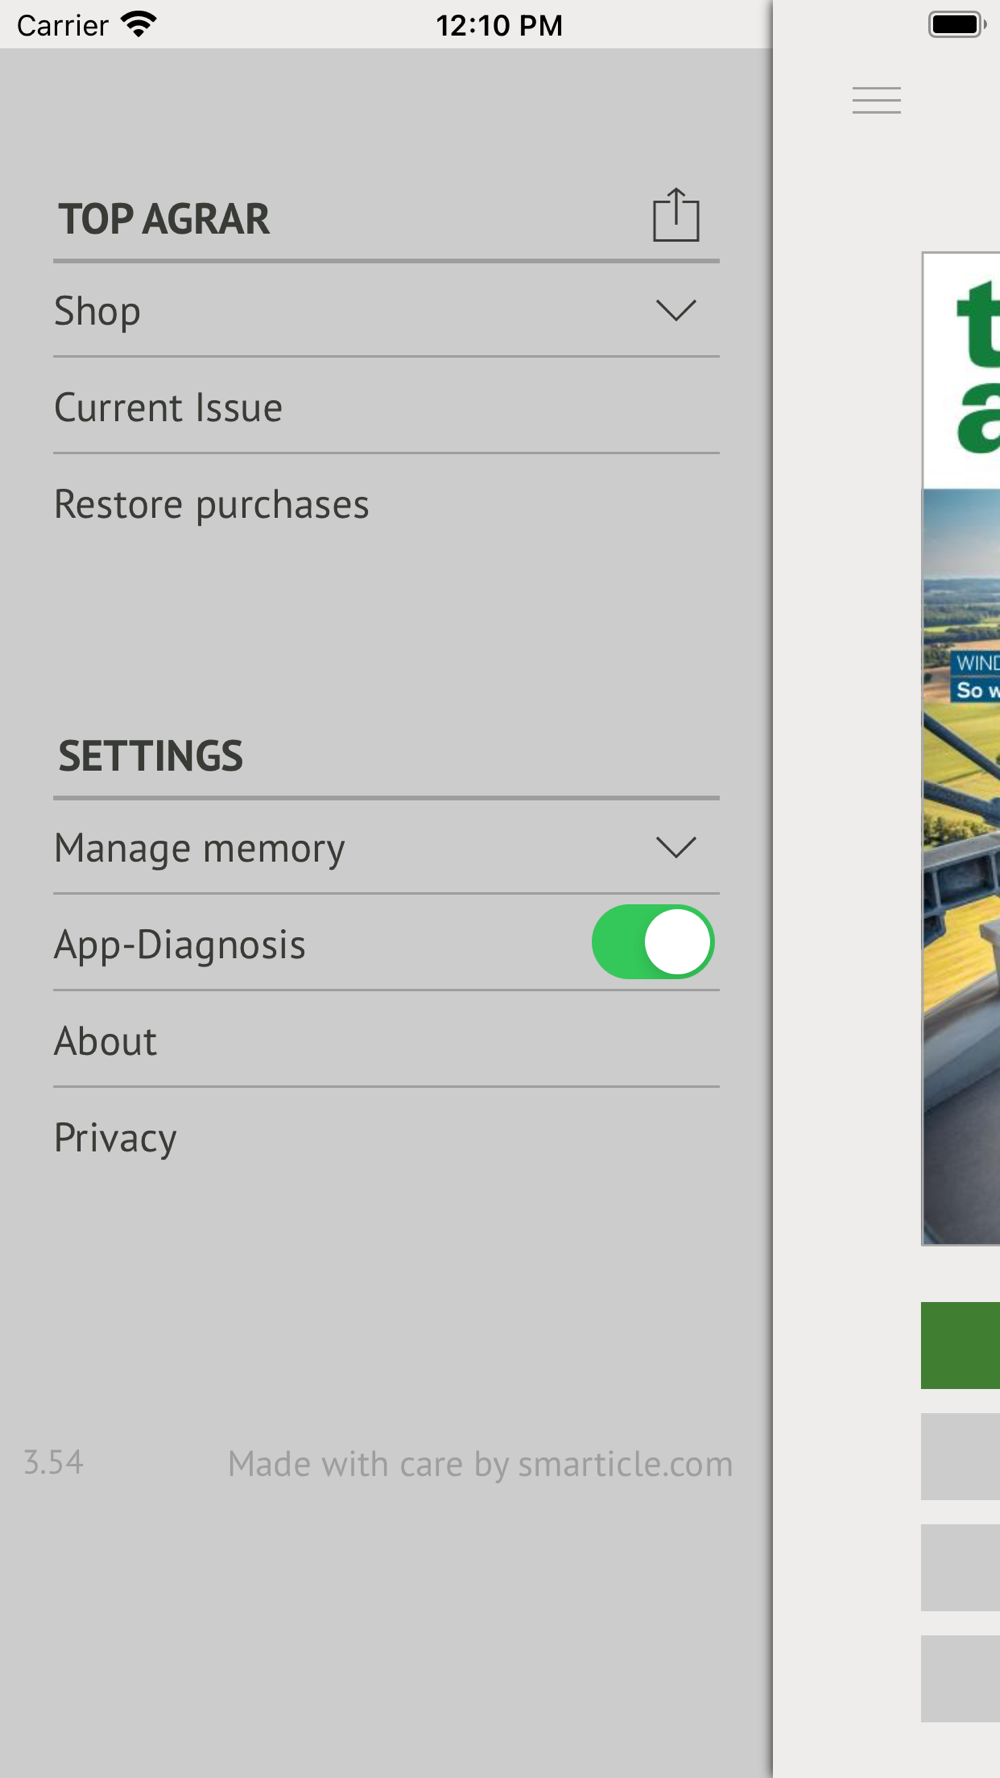This screenshot has height=1778, width=1000.
Task: Tap the SETTINGS heading
Action: [150, 756]
